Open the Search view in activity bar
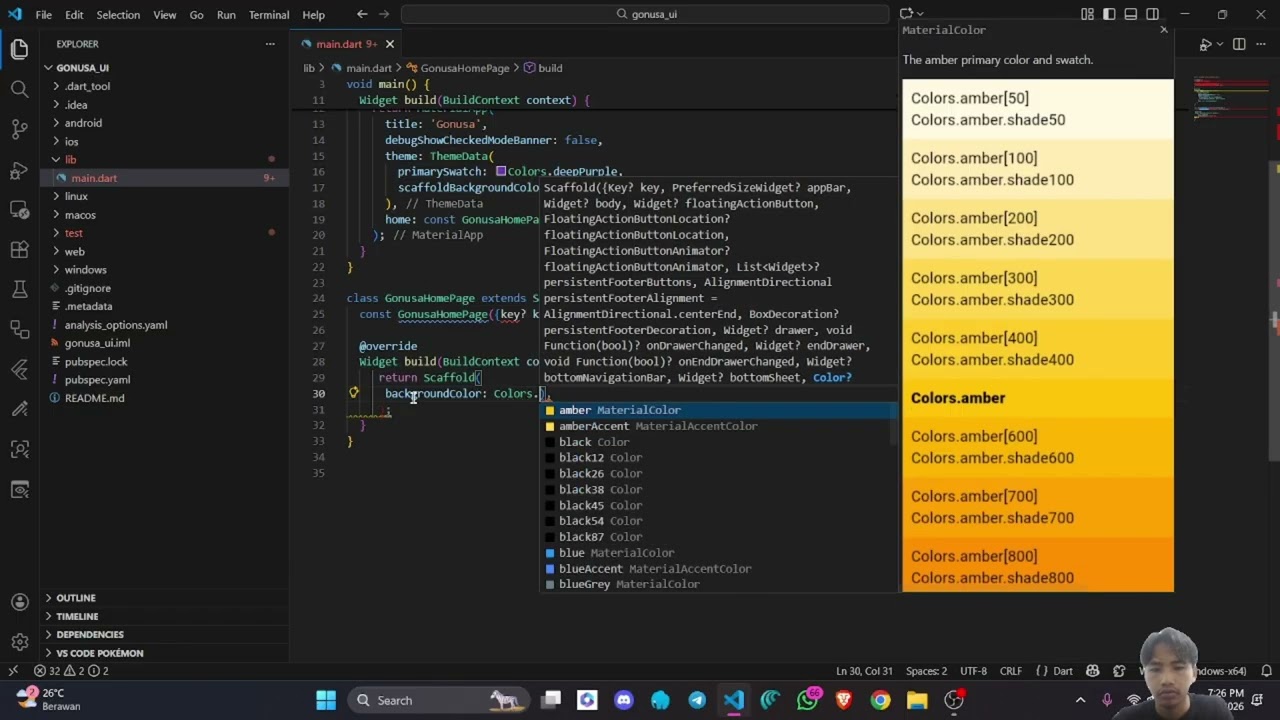The image size is (1280, 720). pyautogui.click(x=19, y=89)
